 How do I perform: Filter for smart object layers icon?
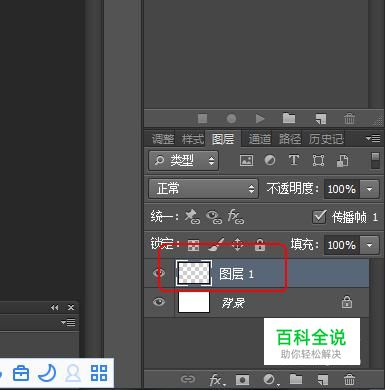pyautogui.click(x=342, y=161)
